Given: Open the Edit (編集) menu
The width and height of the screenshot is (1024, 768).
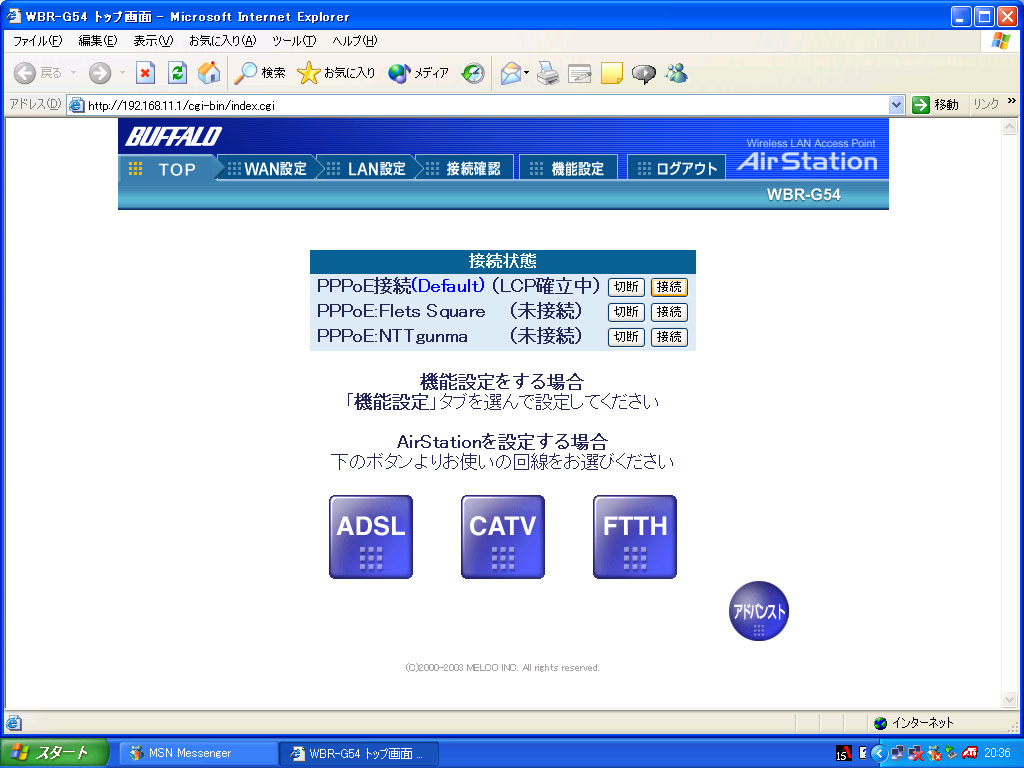Looking at the screenshot, I should coord(97,40).
